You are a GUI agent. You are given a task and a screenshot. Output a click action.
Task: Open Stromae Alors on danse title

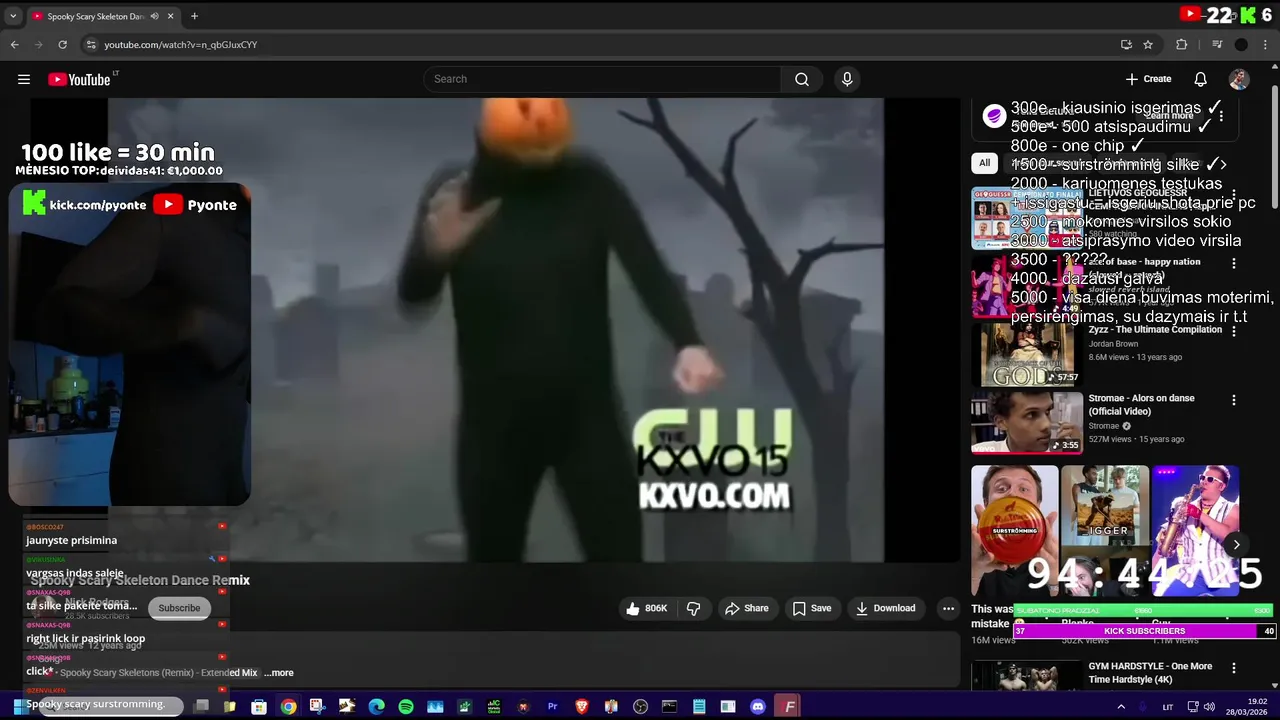[x=1141, y=404]
